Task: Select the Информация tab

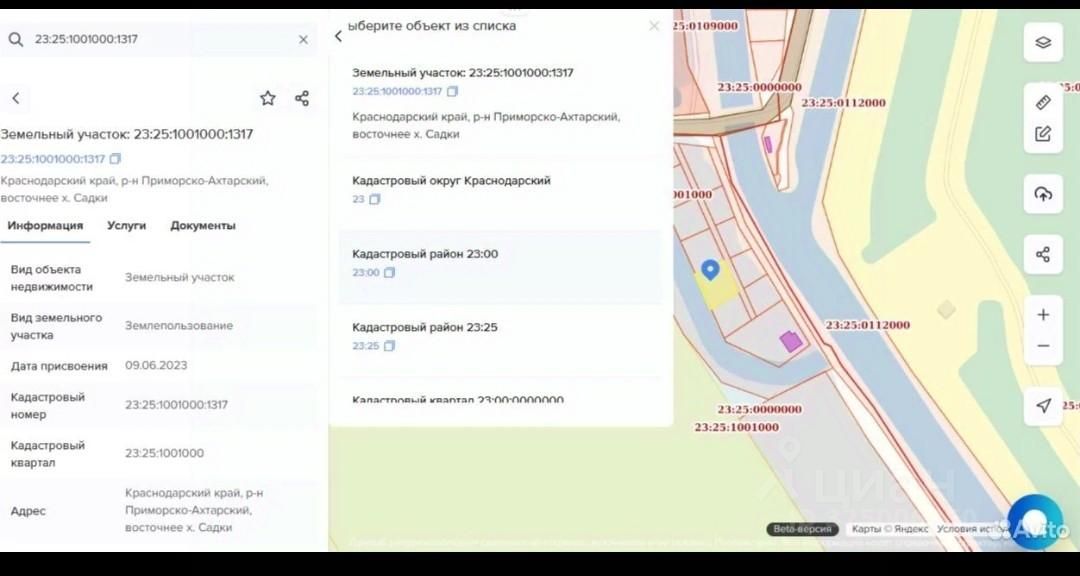Action: pyautogui.click(x=45, y=226)
